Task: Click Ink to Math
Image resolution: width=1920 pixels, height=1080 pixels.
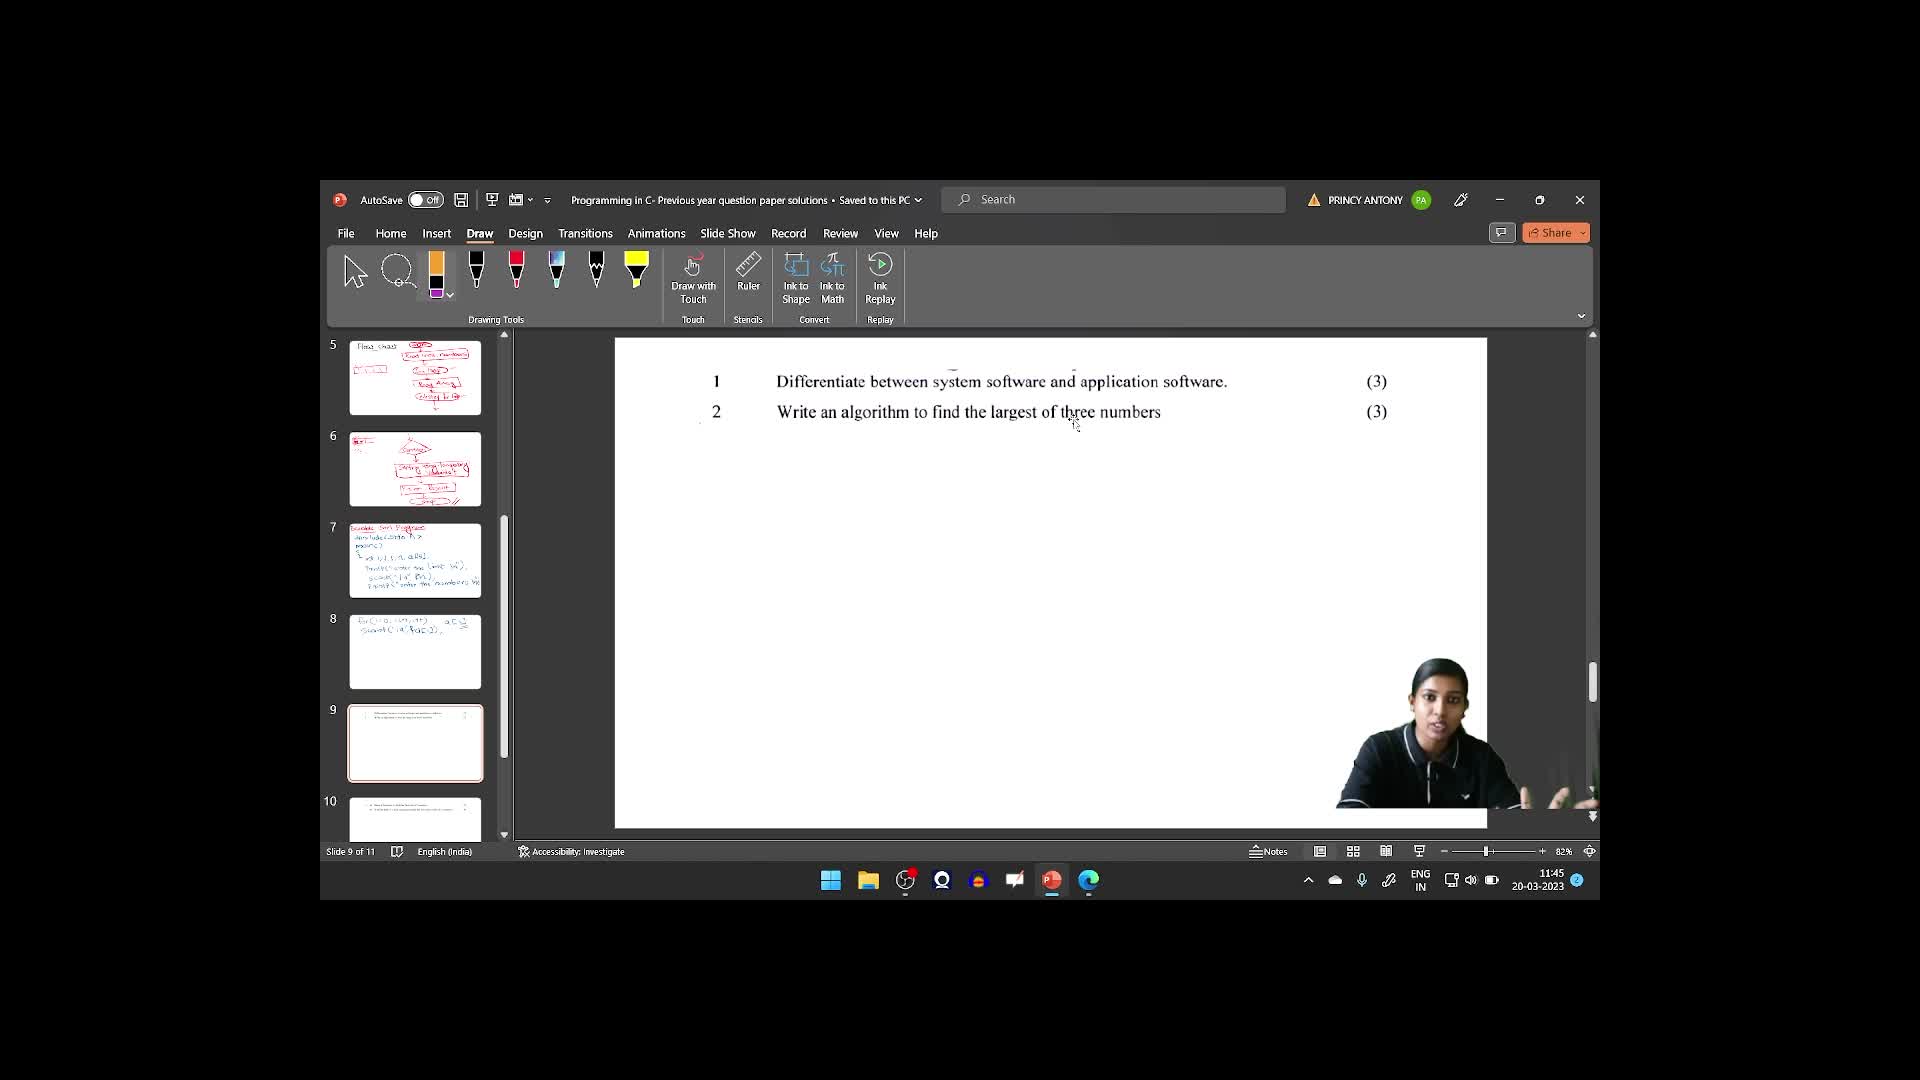Action: pos(832,278)
